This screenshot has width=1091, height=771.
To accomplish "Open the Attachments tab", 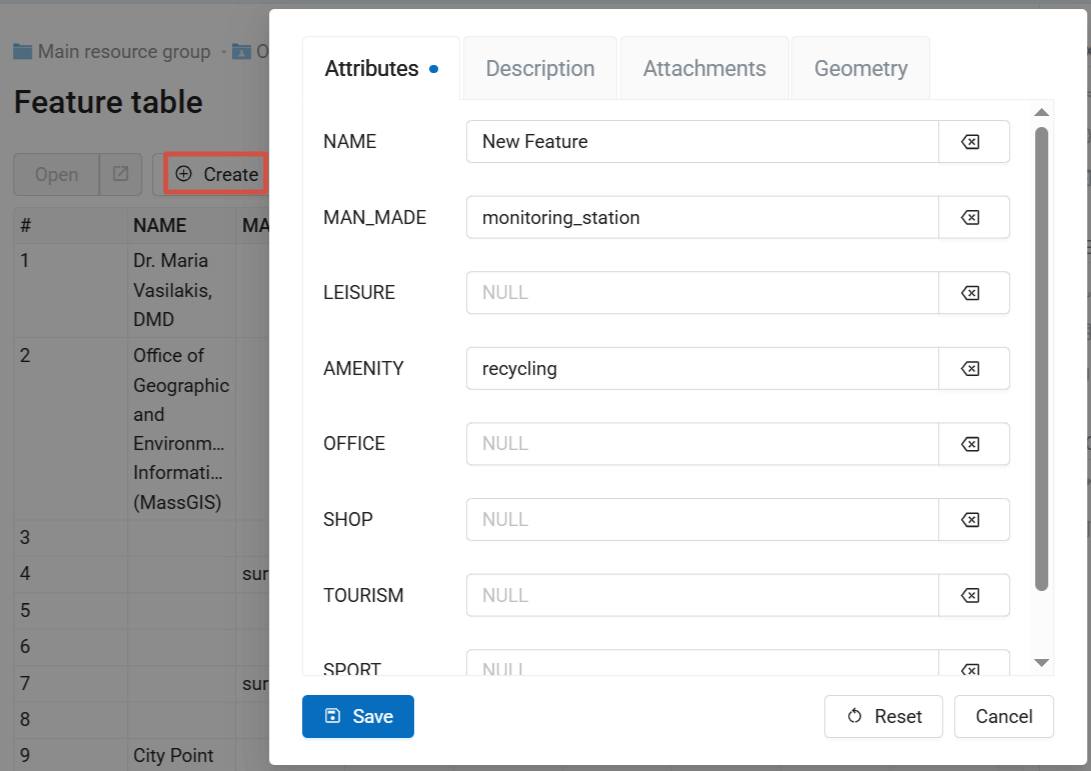I will (704, 69).
